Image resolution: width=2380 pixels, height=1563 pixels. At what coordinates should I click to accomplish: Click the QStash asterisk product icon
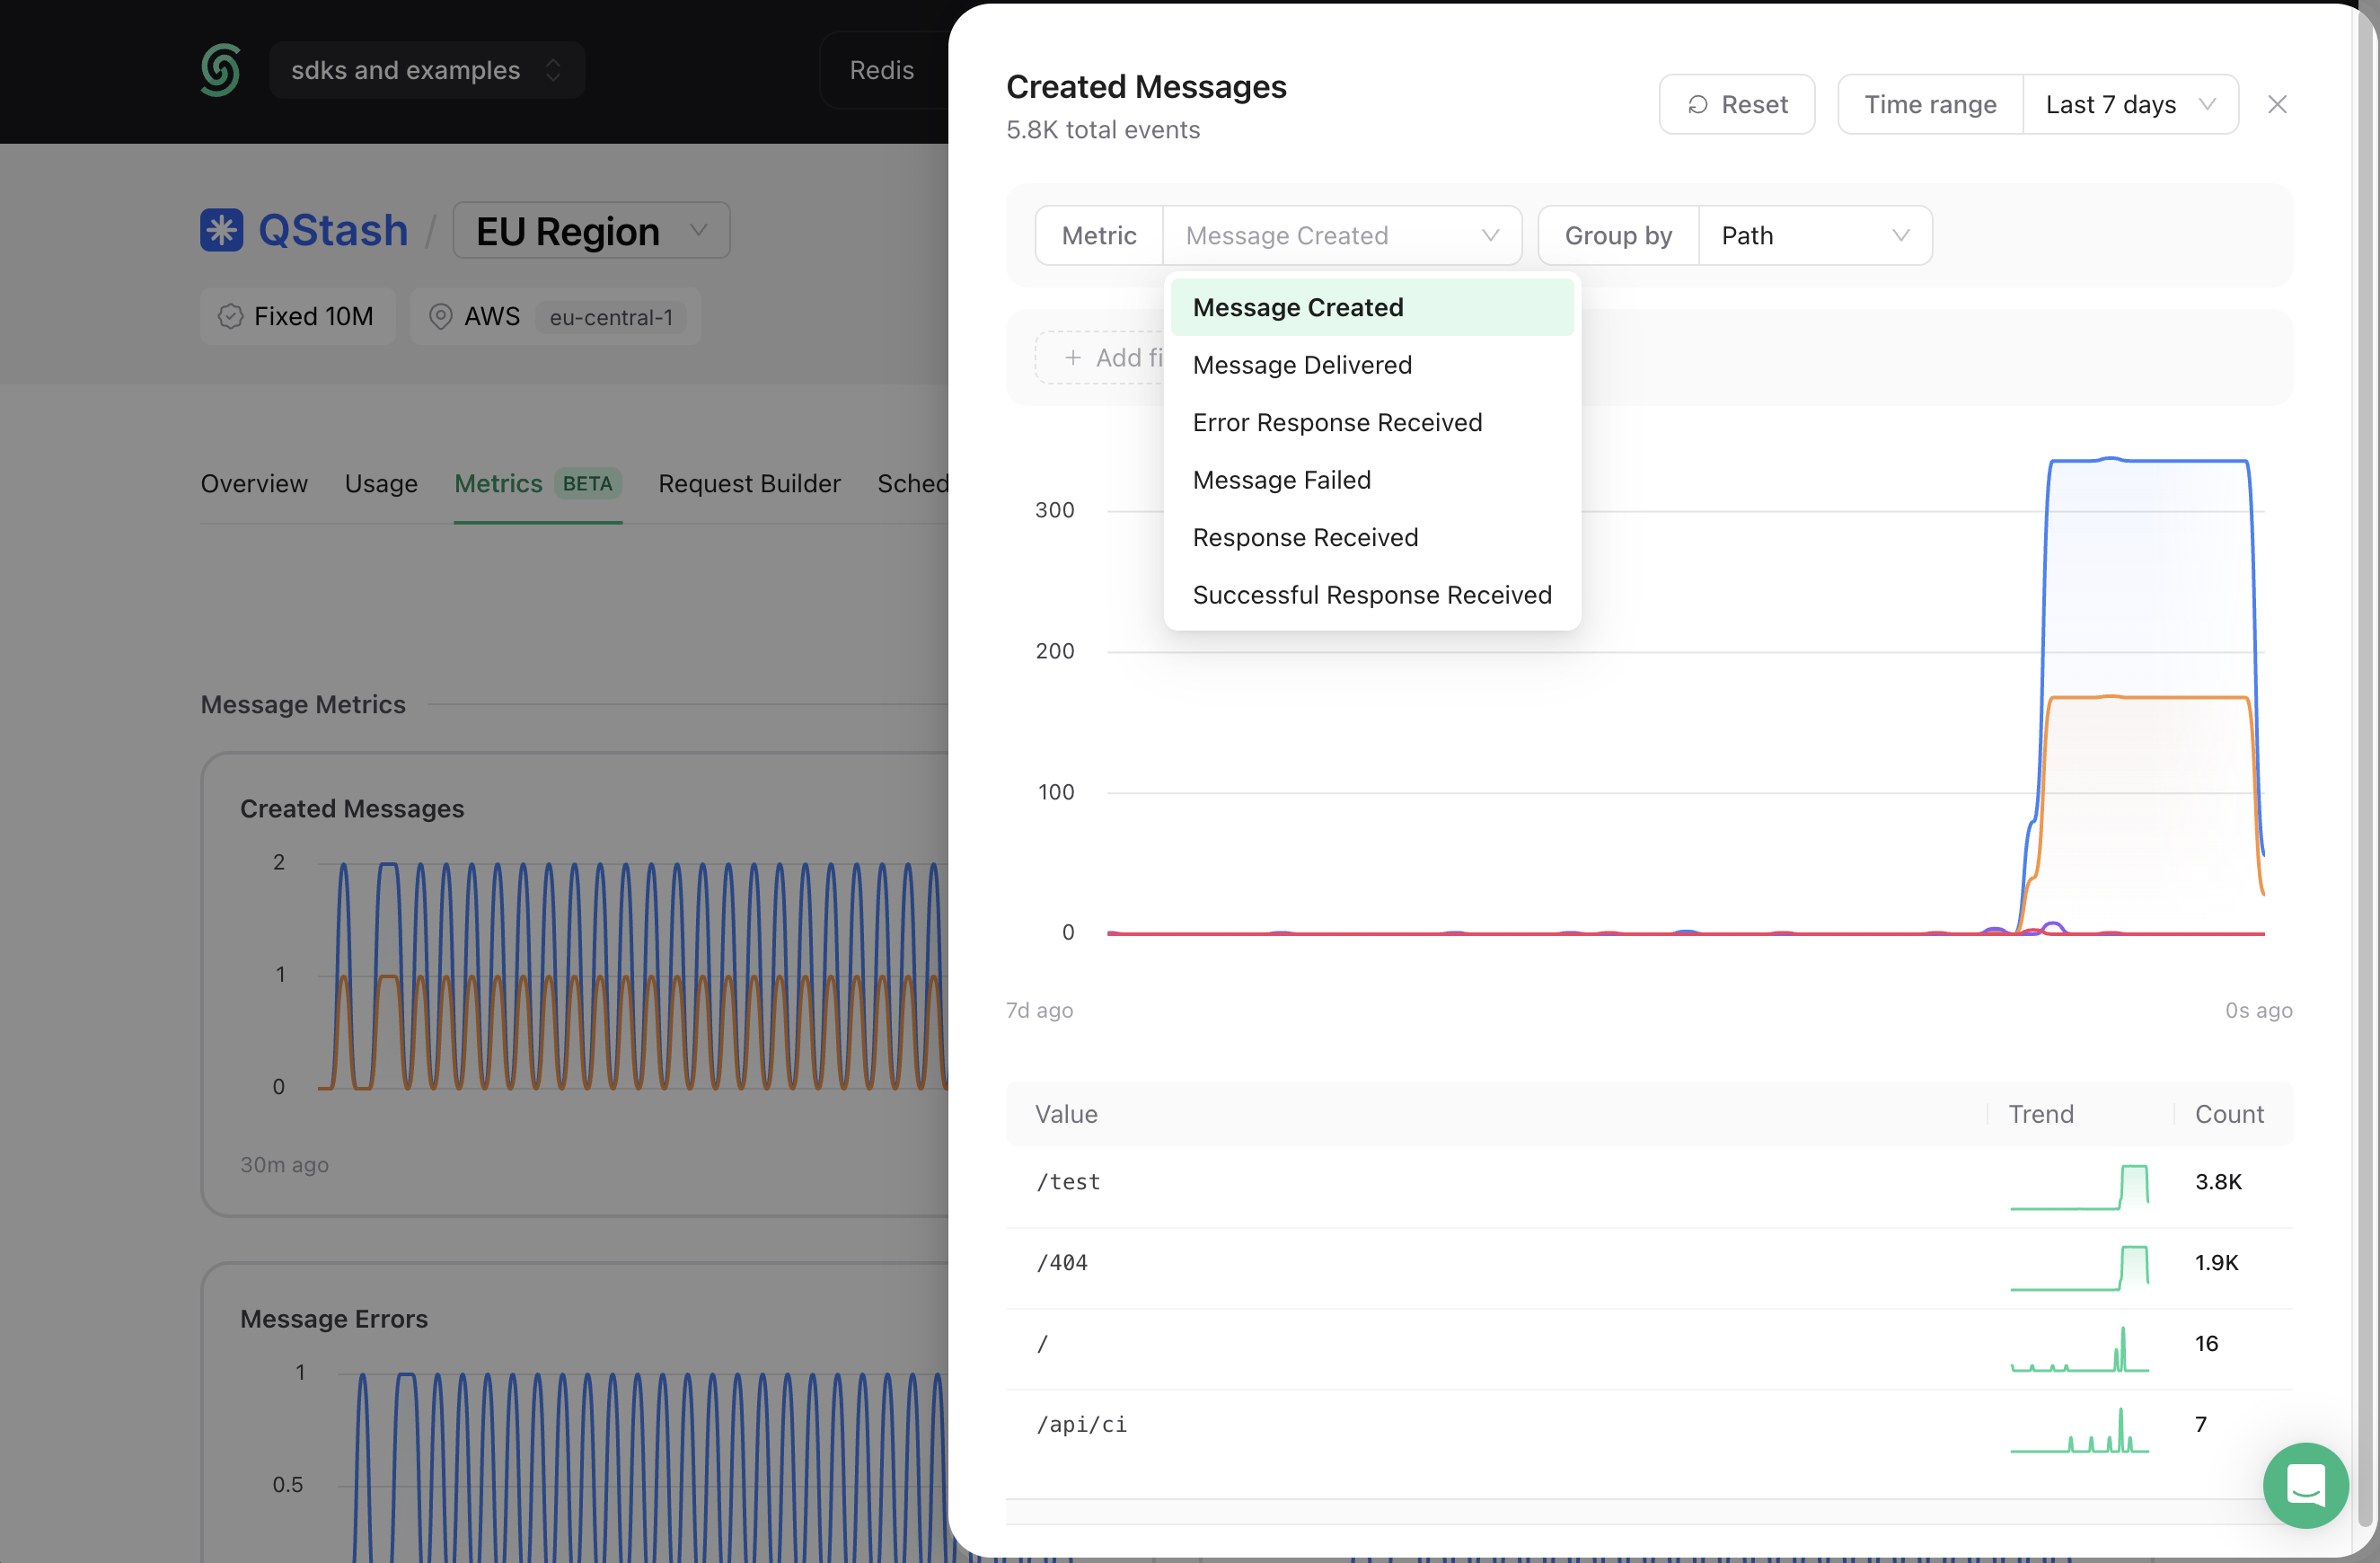click(222, 230)
